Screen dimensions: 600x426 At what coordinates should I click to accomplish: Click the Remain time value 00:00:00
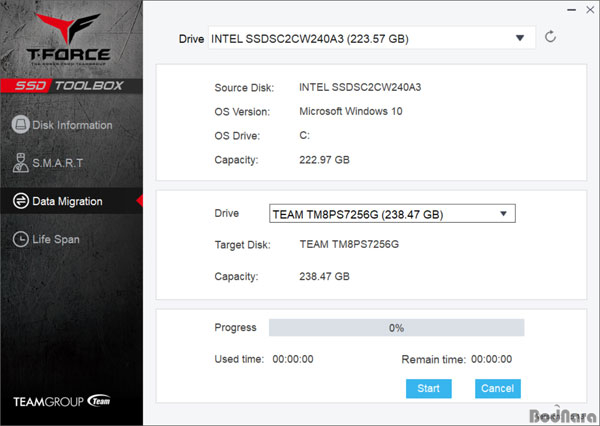491,359
